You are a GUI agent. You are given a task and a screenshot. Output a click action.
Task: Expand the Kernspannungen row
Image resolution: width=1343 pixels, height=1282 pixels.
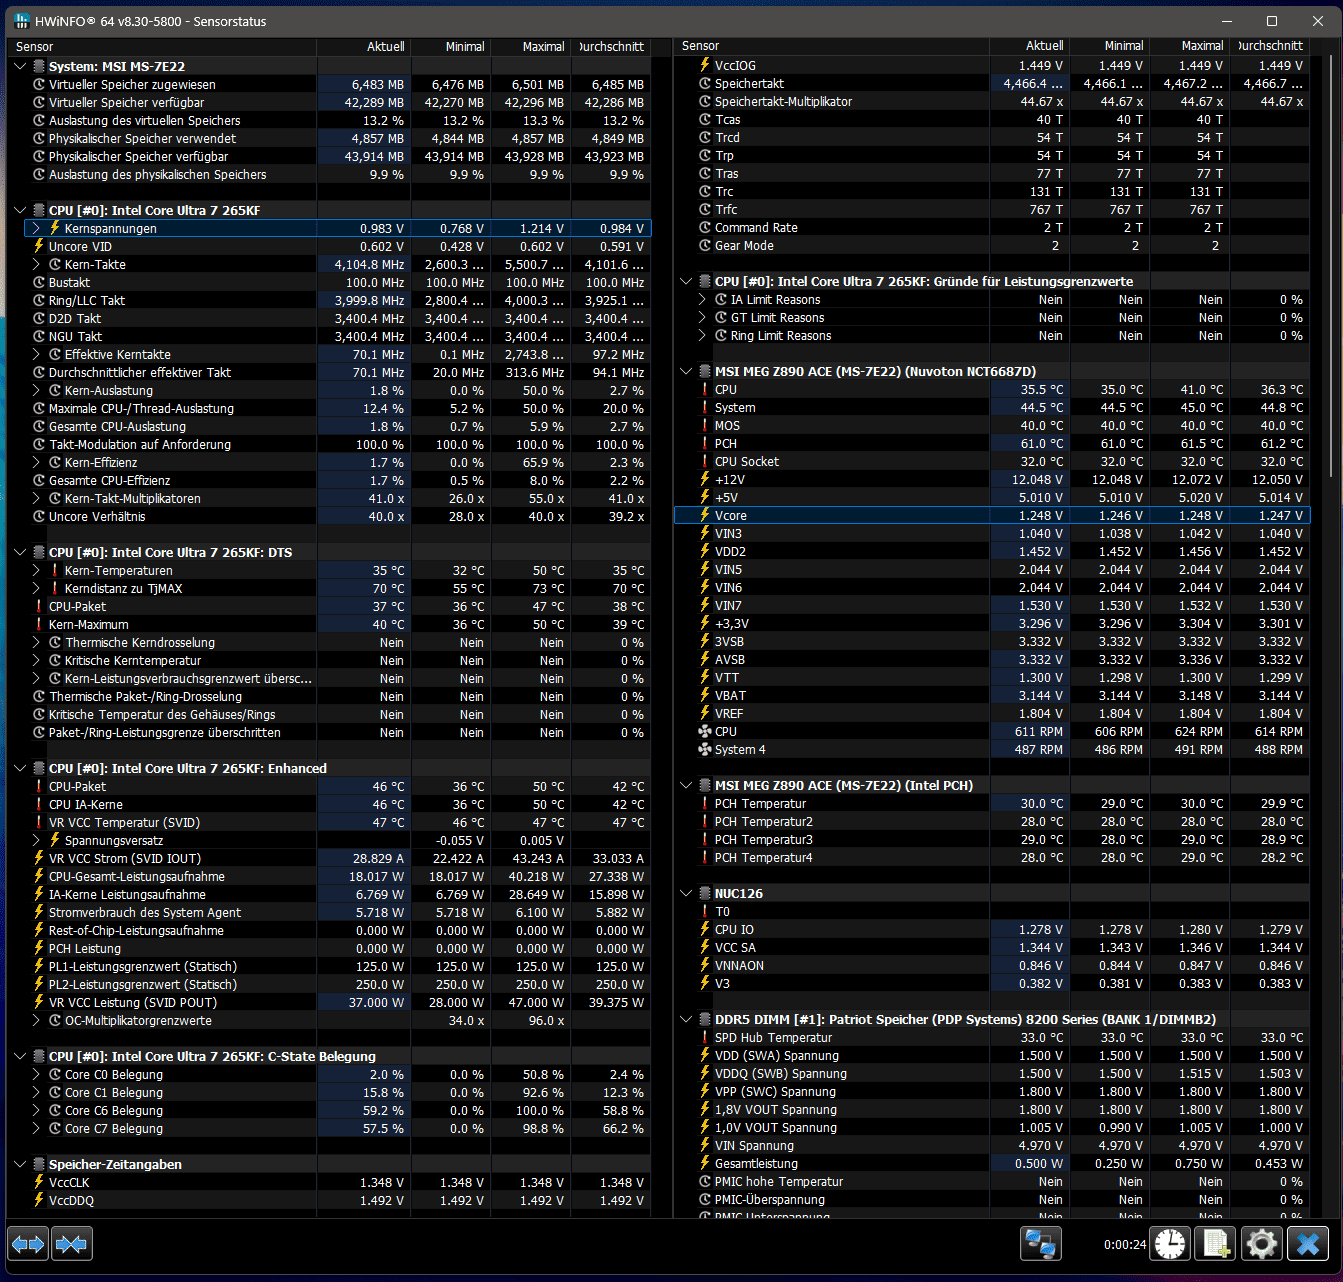tap(37, 229)
